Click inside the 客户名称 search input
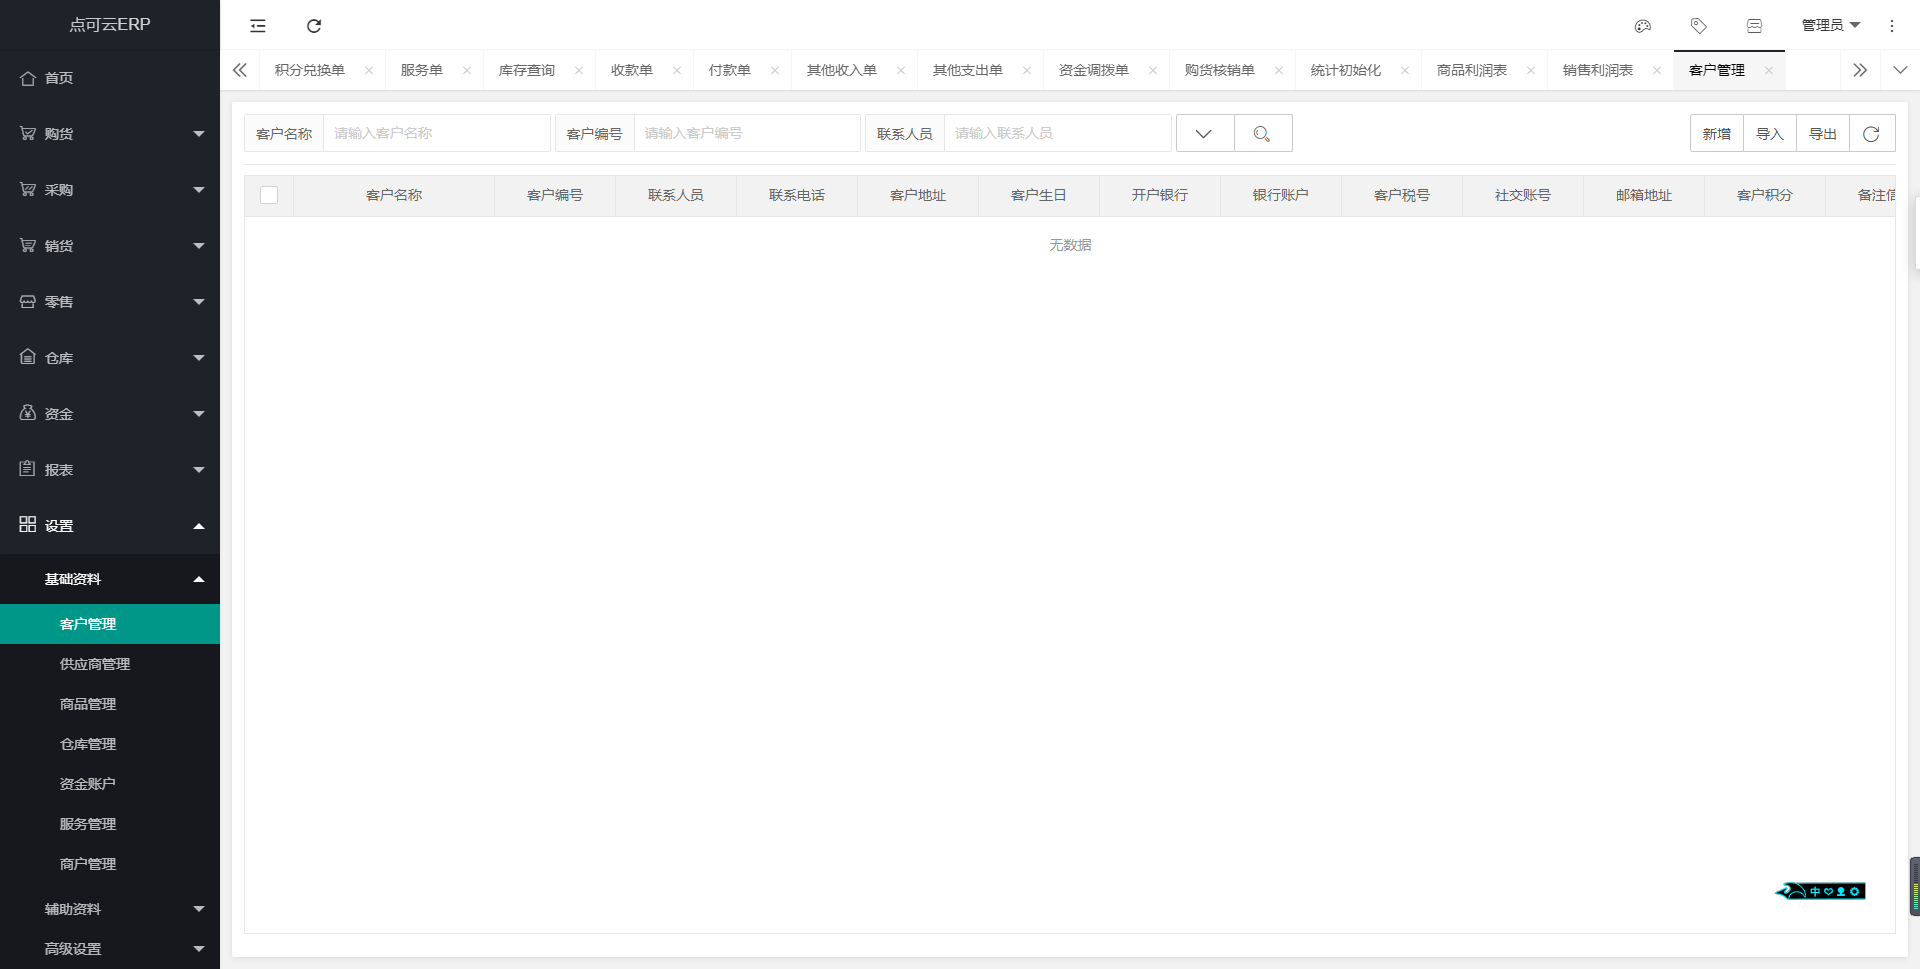 click(x=437, y=133)
